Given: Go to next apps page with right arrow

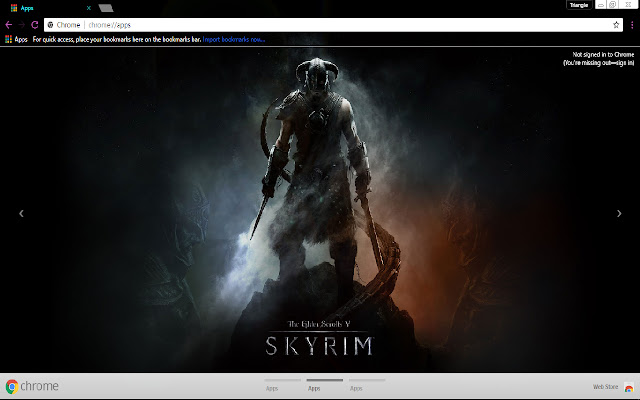Looking at the screenshot, I should (618, 213).
